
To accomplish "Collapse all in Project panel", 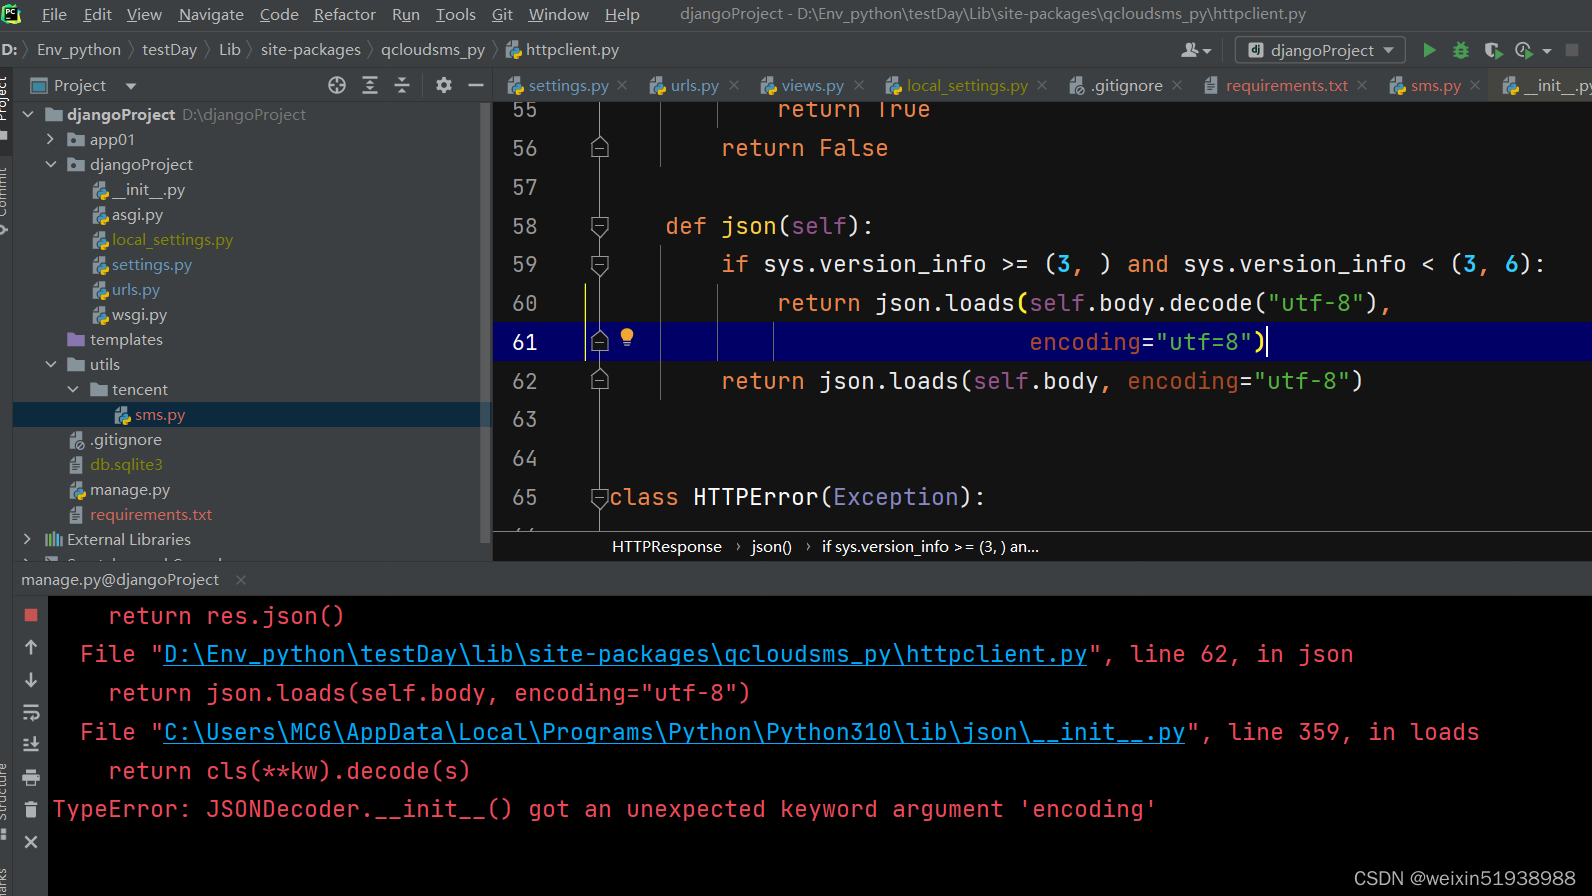I will click(x=402, y=85).
